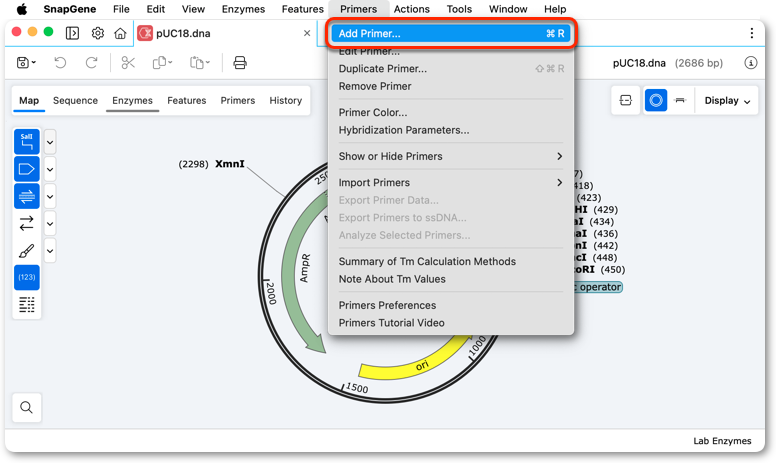Viewport: 776px width, 463px height.
Task: Expand Show or Hide Primers submenu
Action: pyautogui.click(x=451, y=156)
